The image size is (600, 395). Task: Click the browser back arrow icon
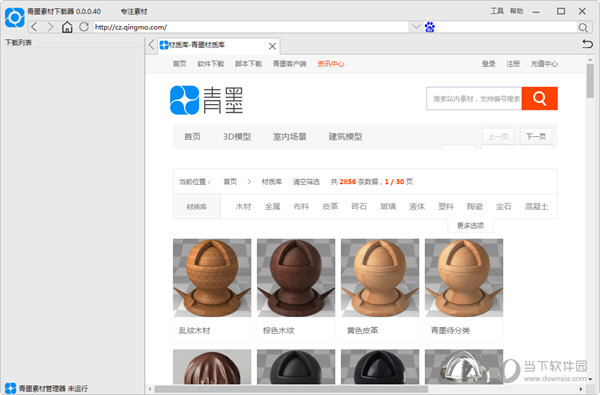pos(34,27)
